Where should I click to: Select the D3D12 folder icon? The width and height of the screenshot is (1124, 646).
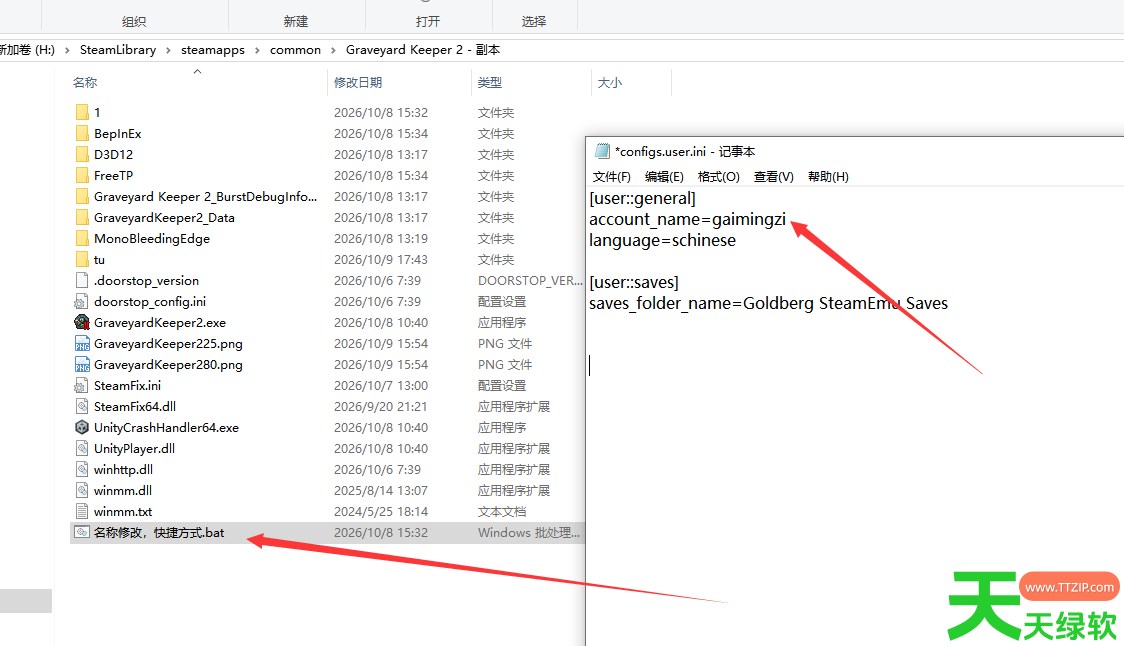tap(82, 154)
